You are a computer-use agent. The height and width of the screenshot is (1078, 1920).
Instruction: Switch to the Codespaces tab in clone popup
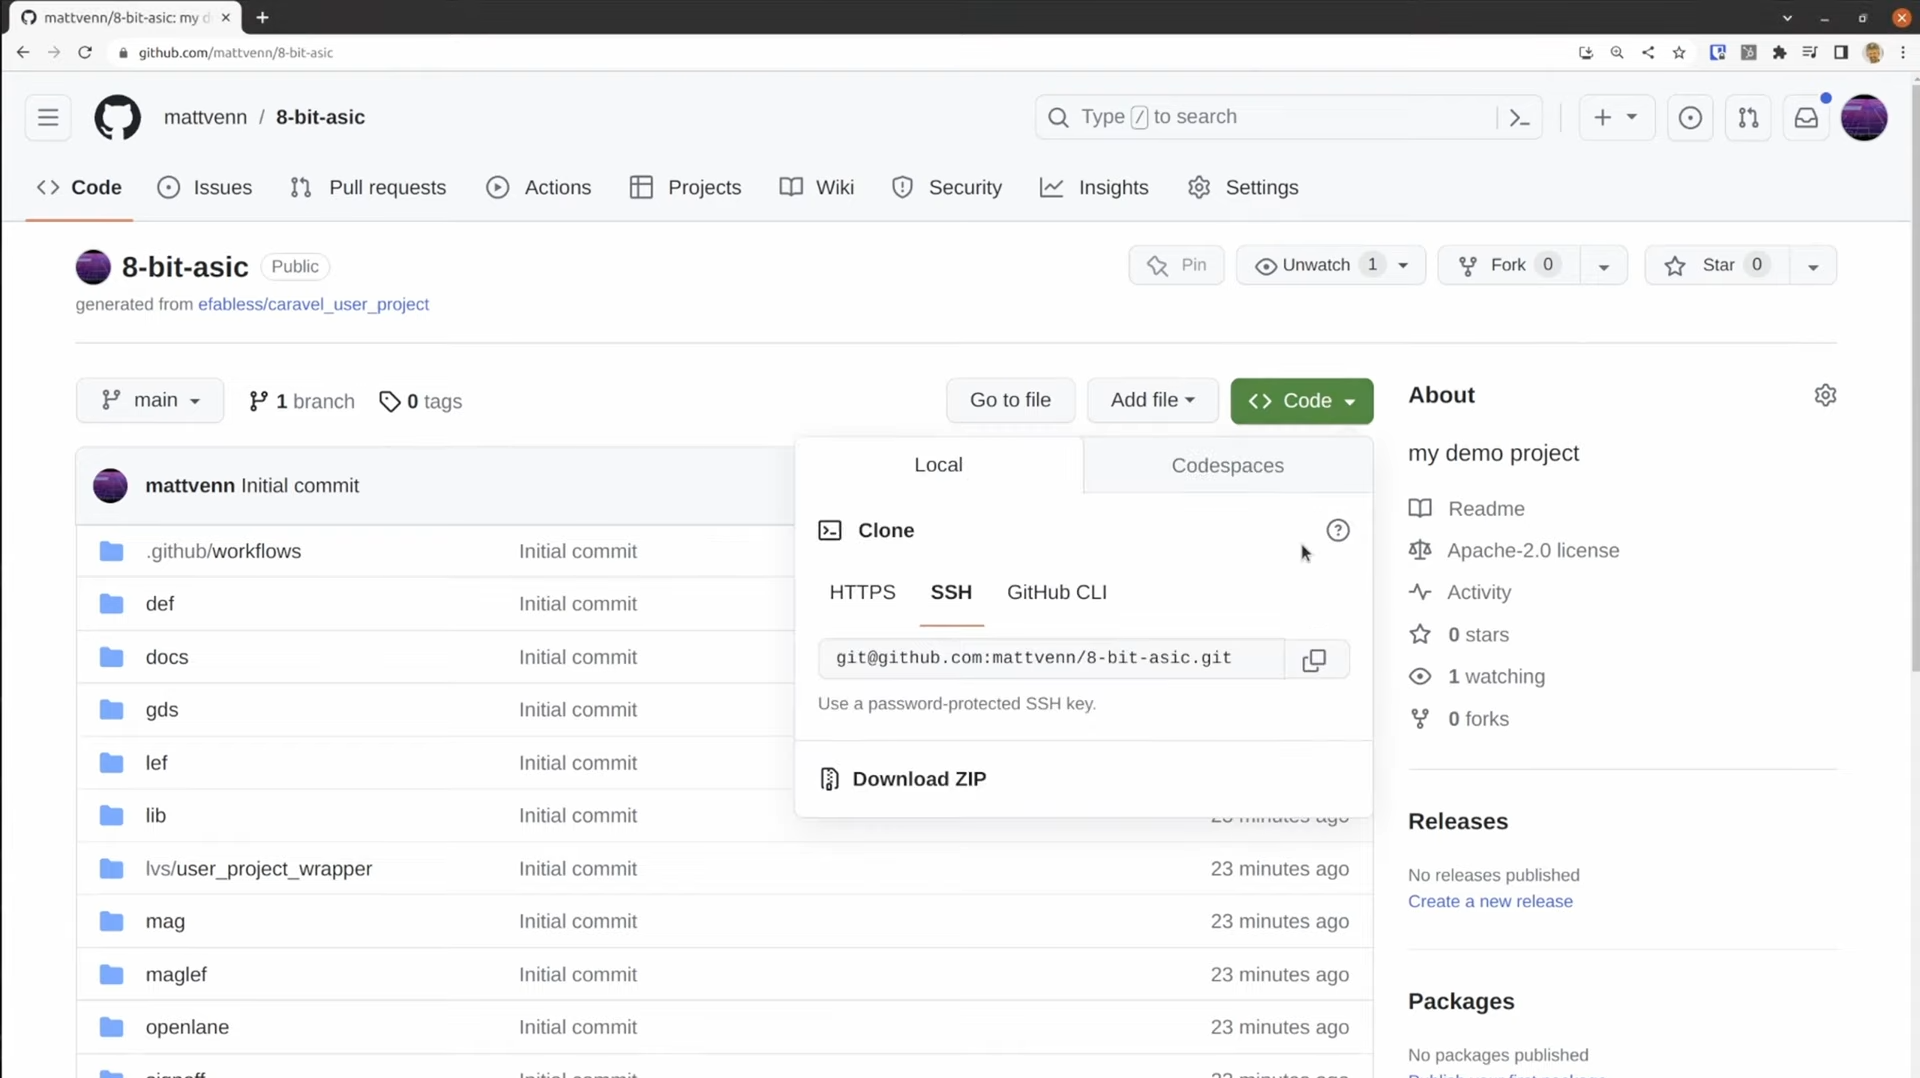pyautogui.click(x=1227, y=465)
